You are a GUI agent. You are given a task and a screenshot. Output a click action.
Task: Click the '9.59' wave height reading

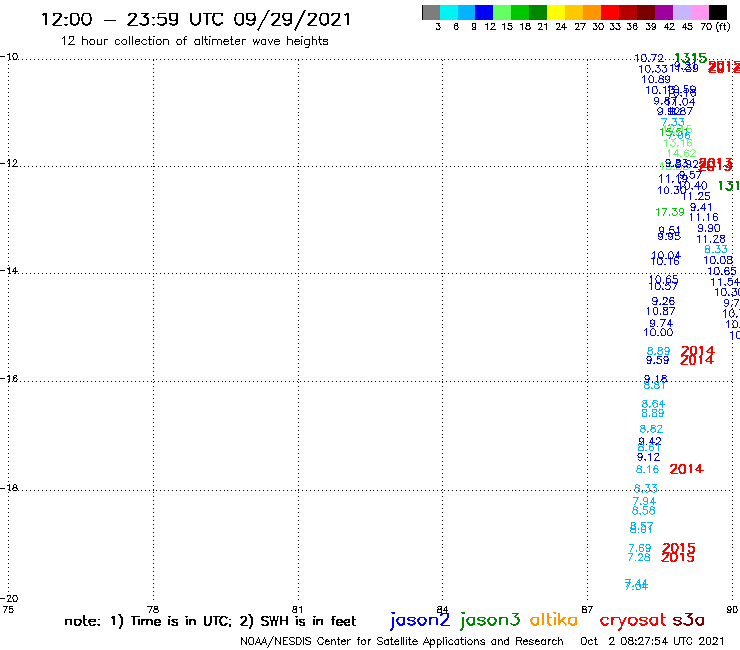click(x=658, y=360)
